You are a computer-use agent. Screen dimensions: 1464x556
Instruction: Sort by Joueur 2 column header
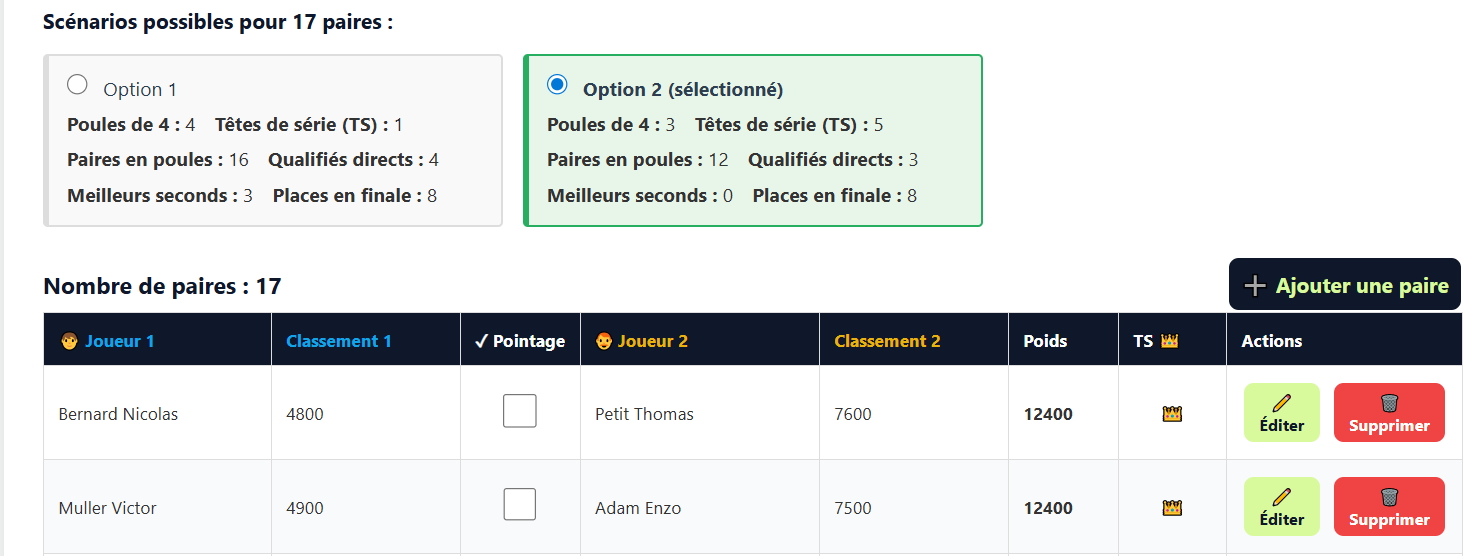tap(652, 341)
